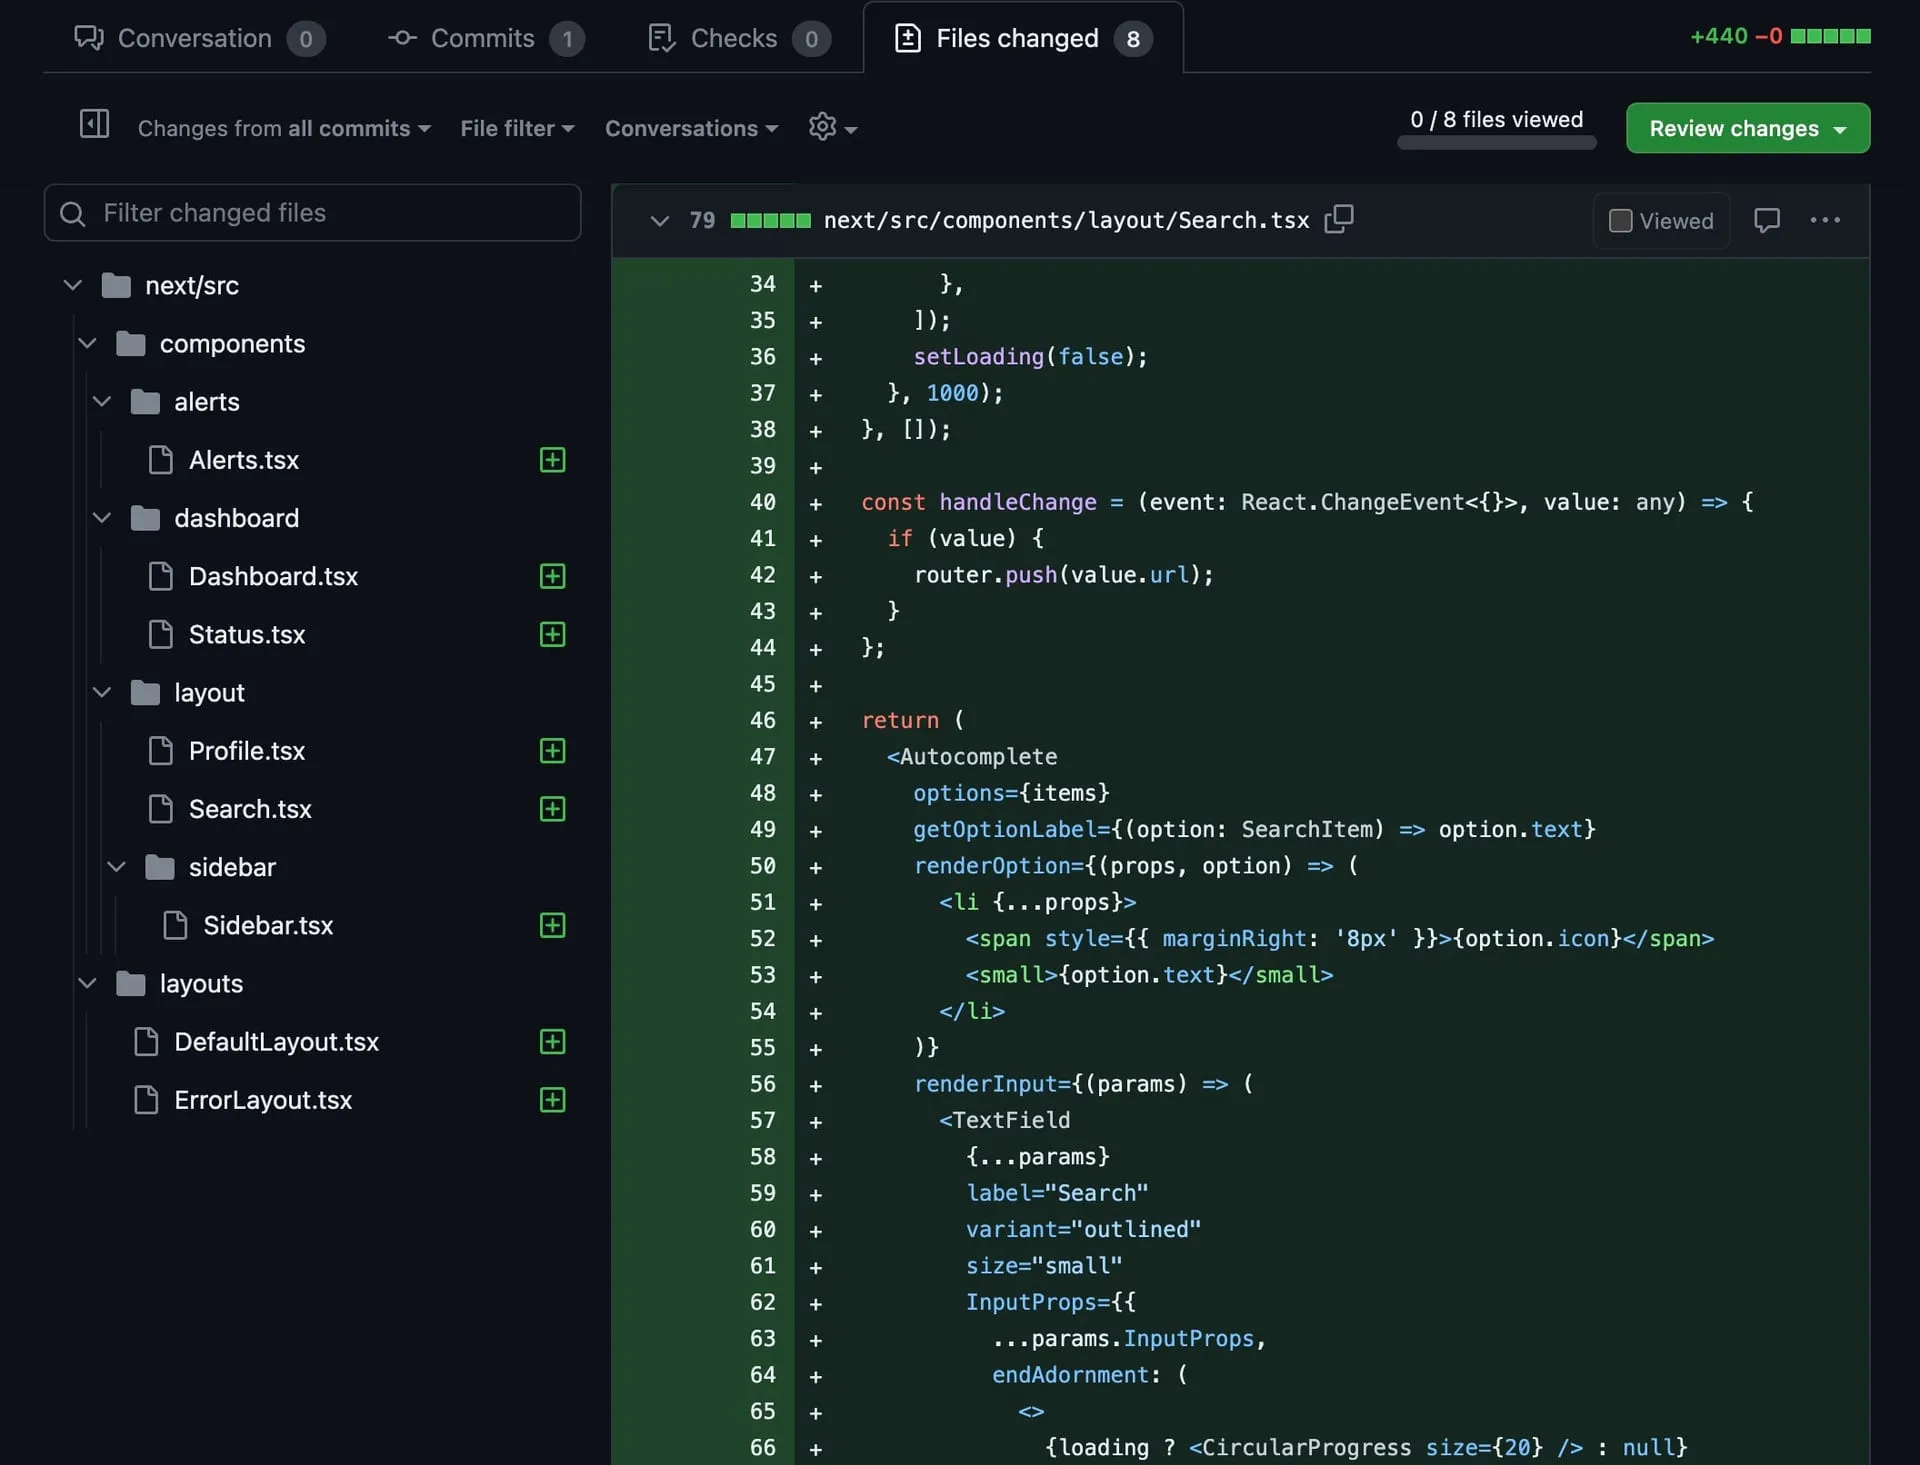This screenshot has height=1465, width=1920.
Task: Open the three-dots file options menu
Action: coord(1825,220)
